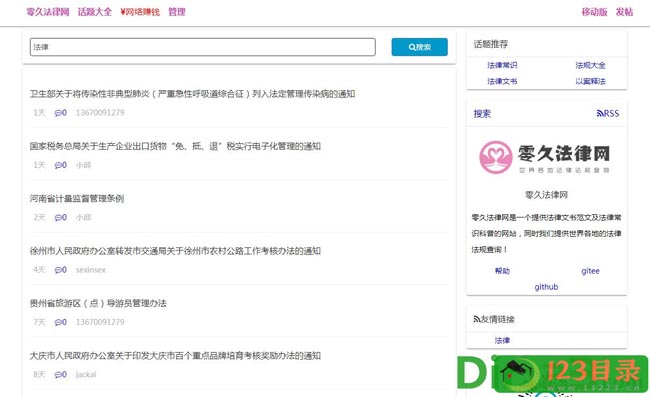Click comment icon on 国家税务总局 post

[x=61, y=165]
